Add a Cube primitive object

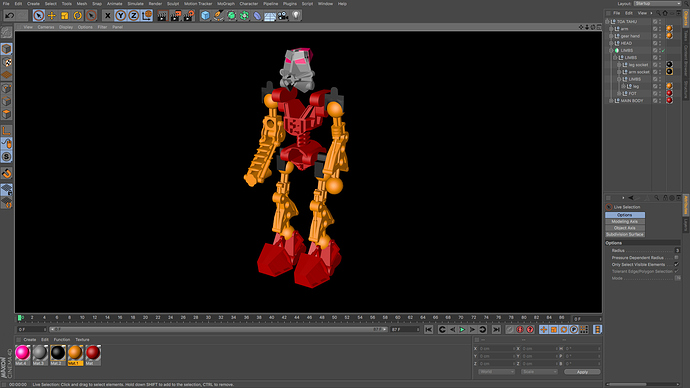[205, 16]
